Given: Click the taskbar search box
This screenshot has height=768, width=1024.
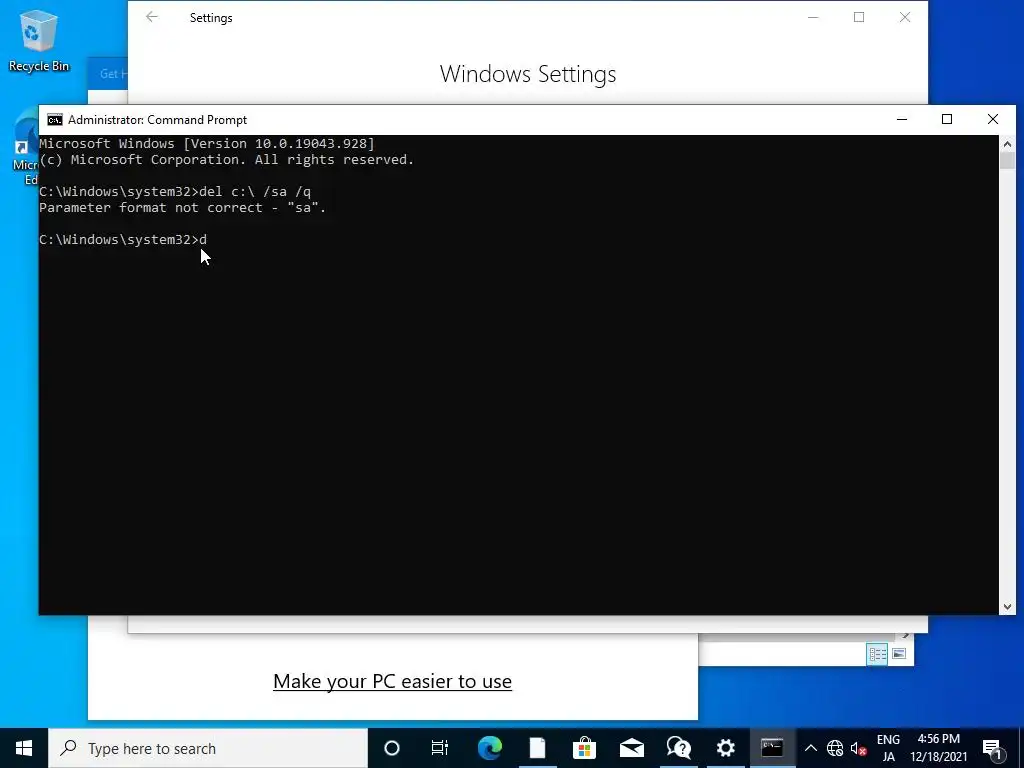Looking at the screenshot, I should point(208,748).
